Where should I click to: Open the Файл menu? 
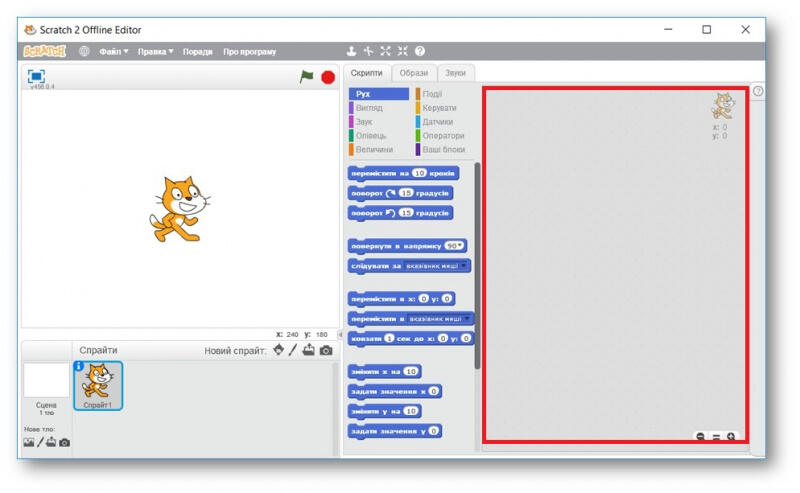coord(113,52)
